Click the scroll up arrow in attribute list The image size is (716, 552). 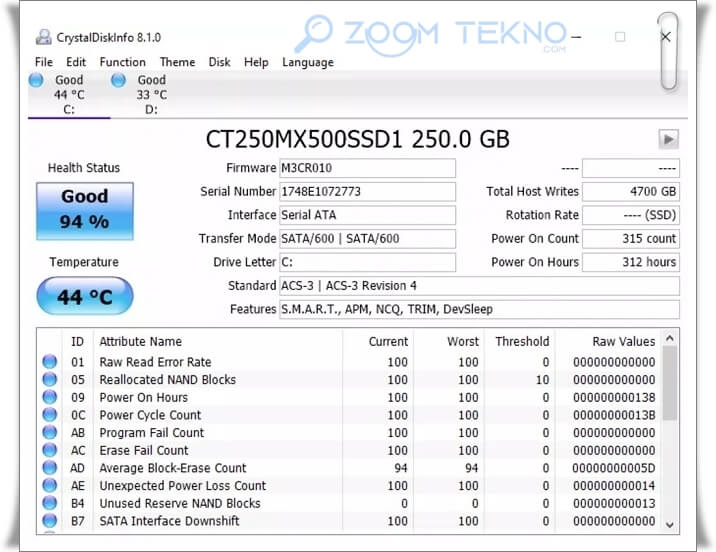click(670, 338)
